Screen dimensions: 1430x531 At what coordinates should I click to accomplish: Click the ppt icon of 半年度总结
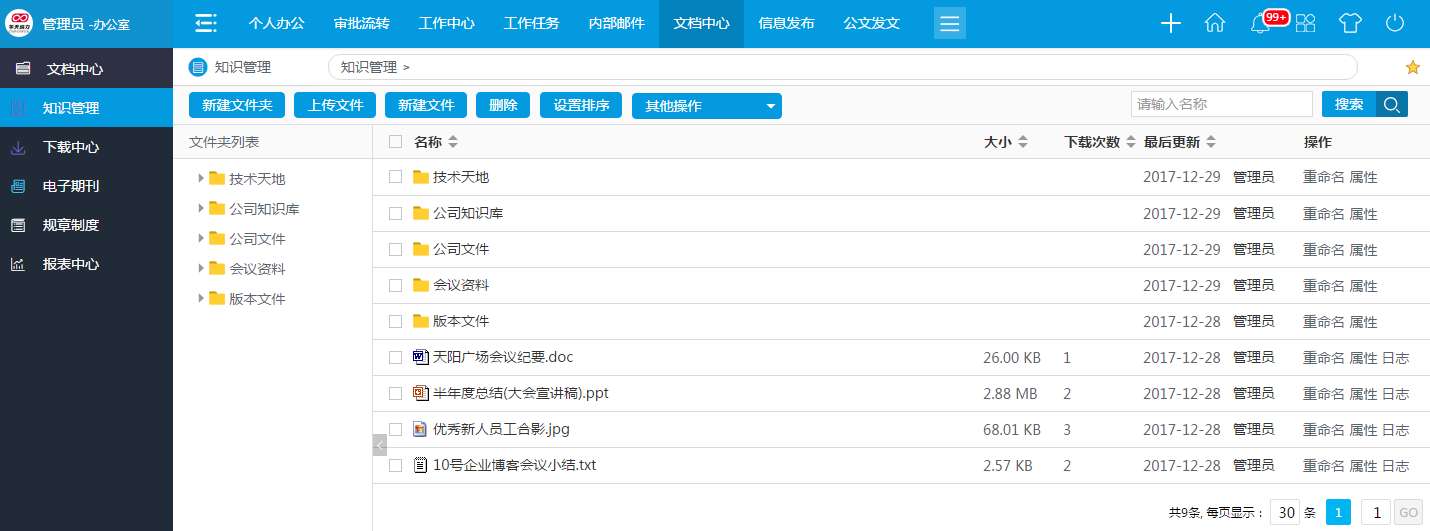pyautogui.click(x=420, y=393)
